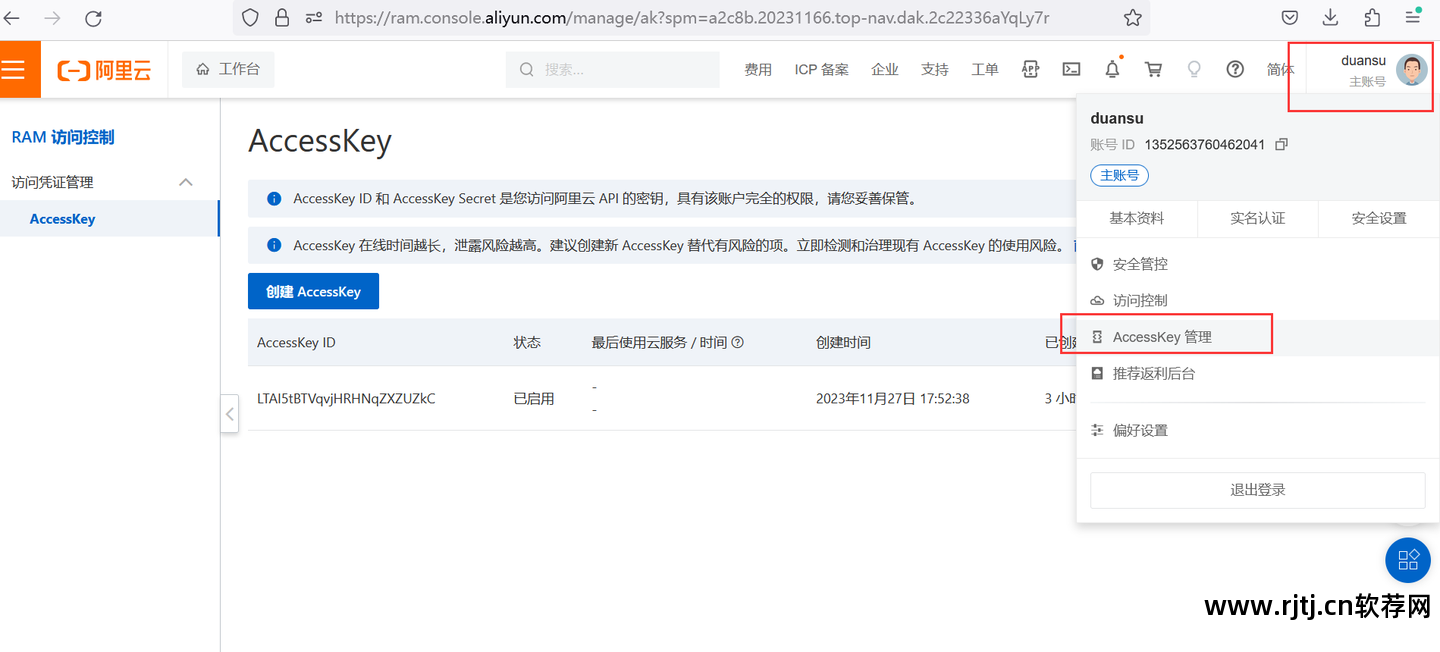Viewport: 1440px width, 652px height.
Task: Open the Pocket save icon
Action: (1290, 18)
